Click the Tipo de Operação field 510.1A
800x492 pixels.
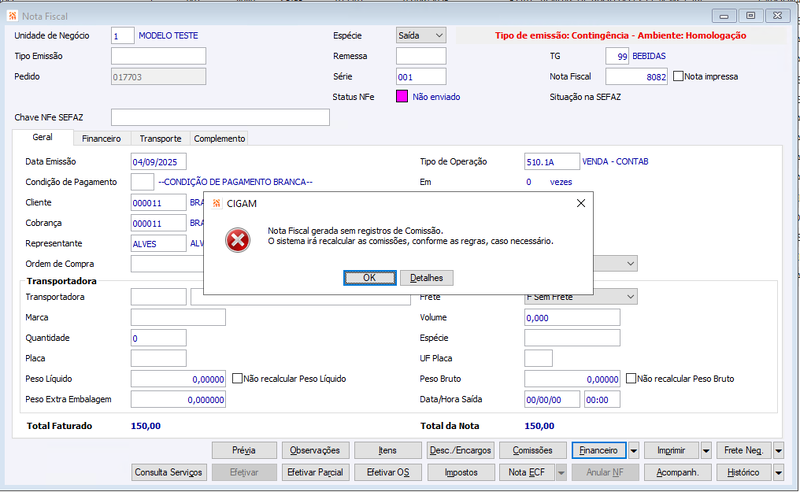552,162
